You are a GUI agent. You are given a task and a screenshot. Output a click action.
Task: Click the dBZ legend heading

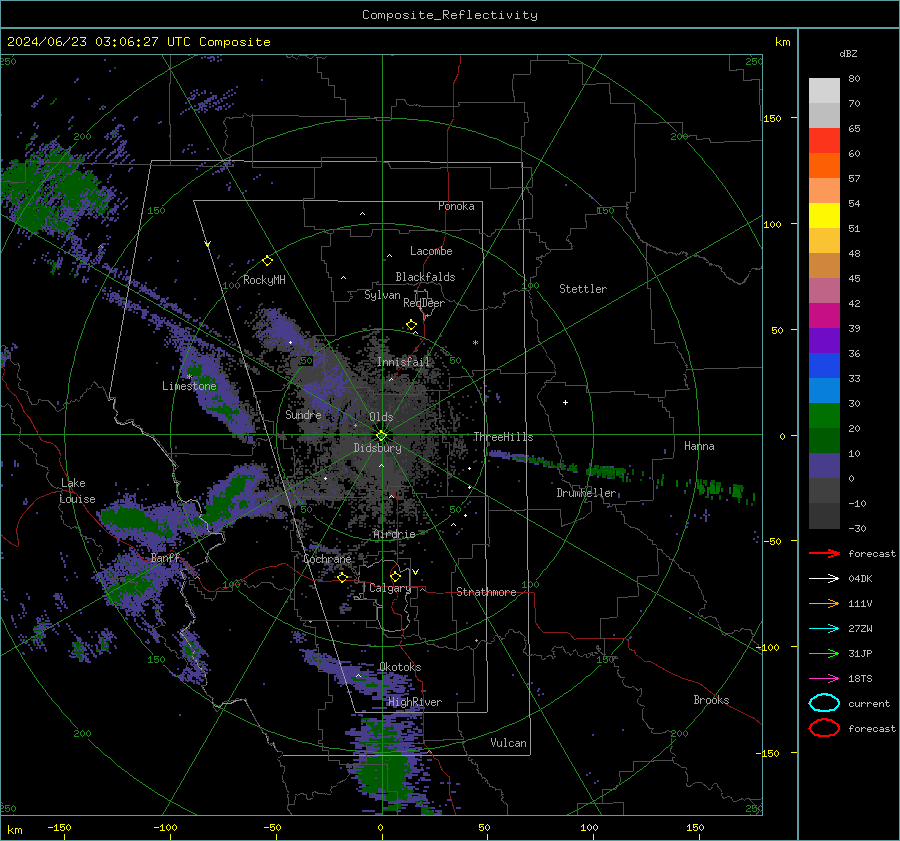(848, 53)
